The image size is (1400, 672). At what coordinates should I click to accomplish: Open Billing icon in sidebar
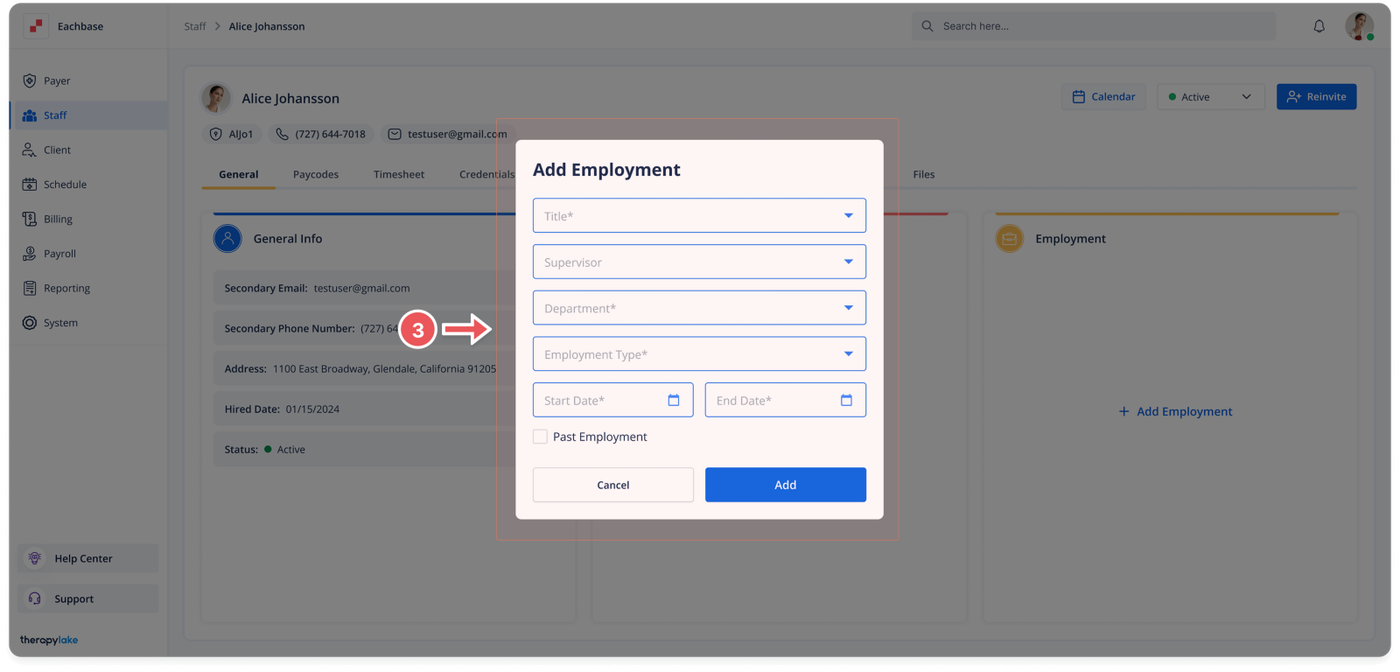tap(29, 219)
